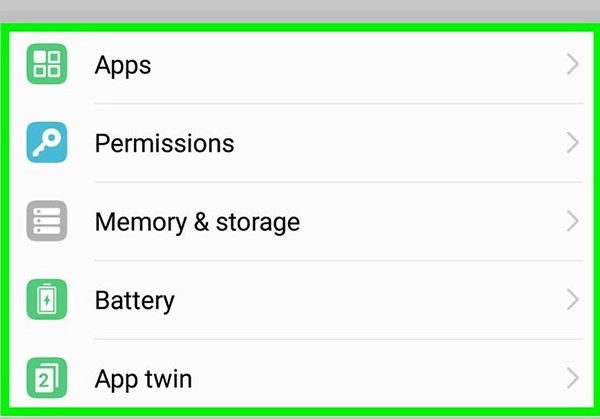
Task: Tap the blue Permissions key icon
Action: click(x=46, y=143)
